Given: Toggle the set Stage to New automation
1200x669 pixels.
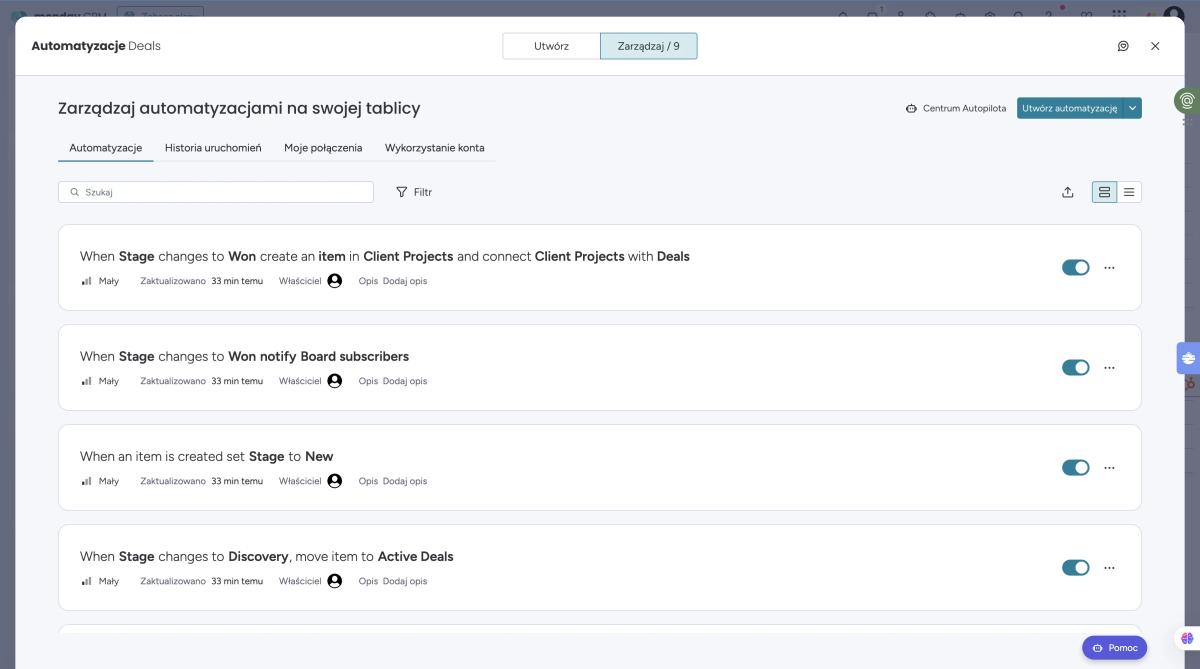Looking at the screenshot, I should point(1076,467).
